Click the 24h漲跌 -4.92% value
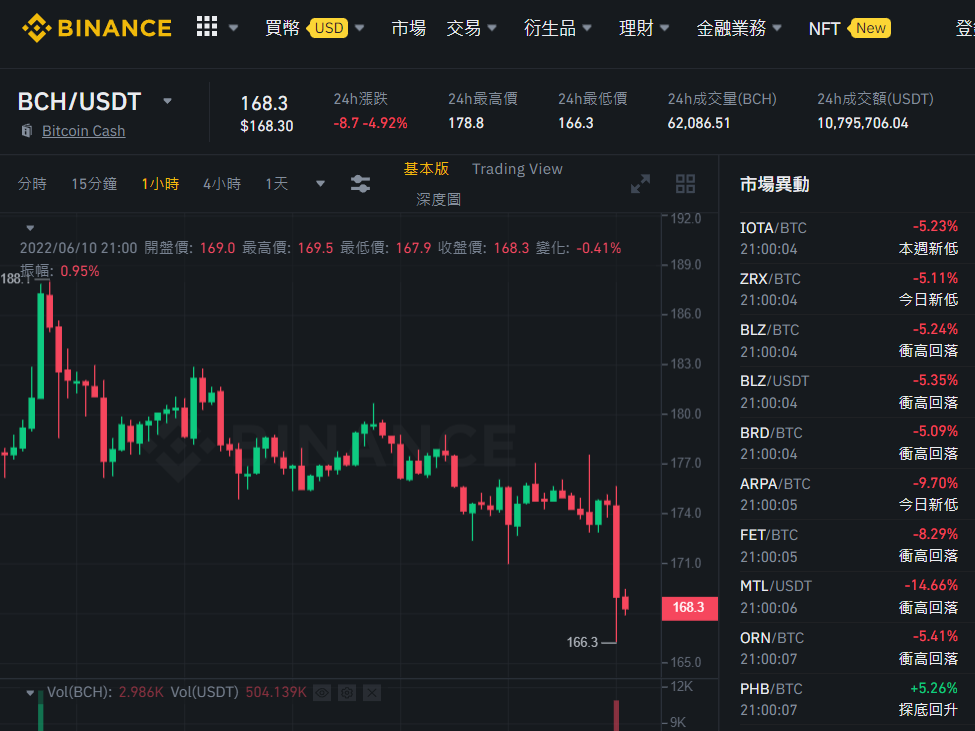The width and height of the screenshot is (975, 731). coord(370,123)
